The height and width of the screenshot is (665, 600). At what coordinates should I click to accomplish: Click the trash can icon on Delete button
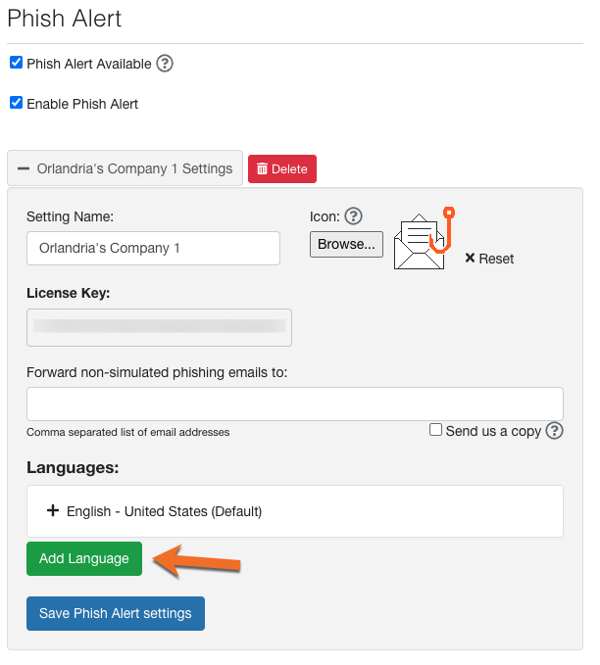(x=262, y=169)
